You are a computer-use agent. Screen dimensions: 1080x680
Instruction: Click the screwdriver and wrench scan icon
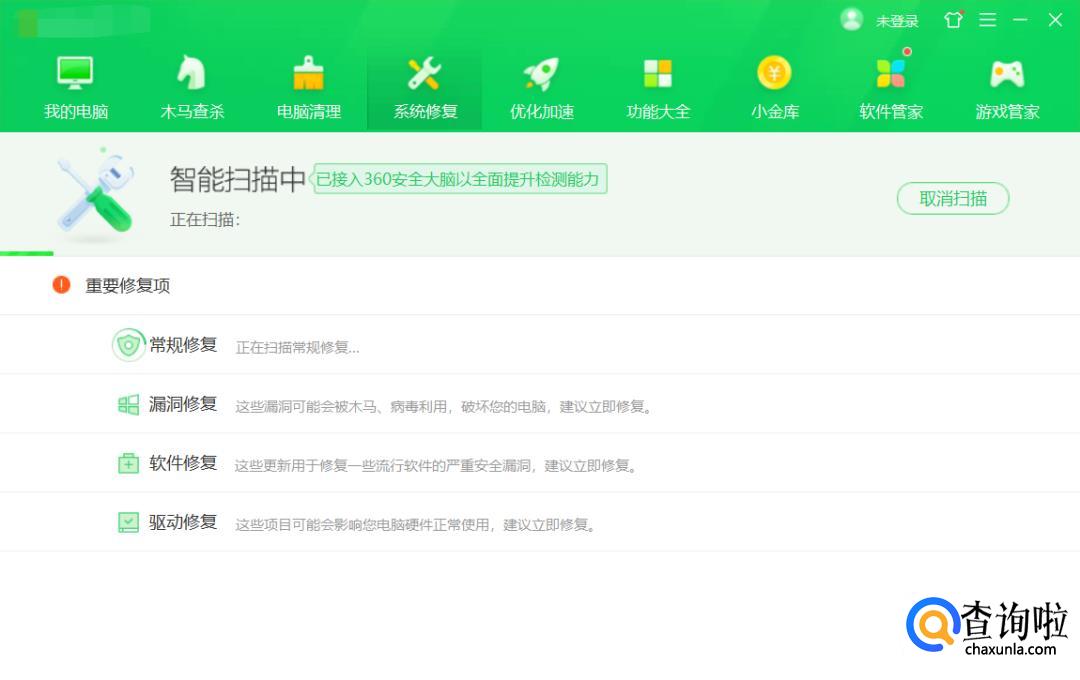[96, 194]
